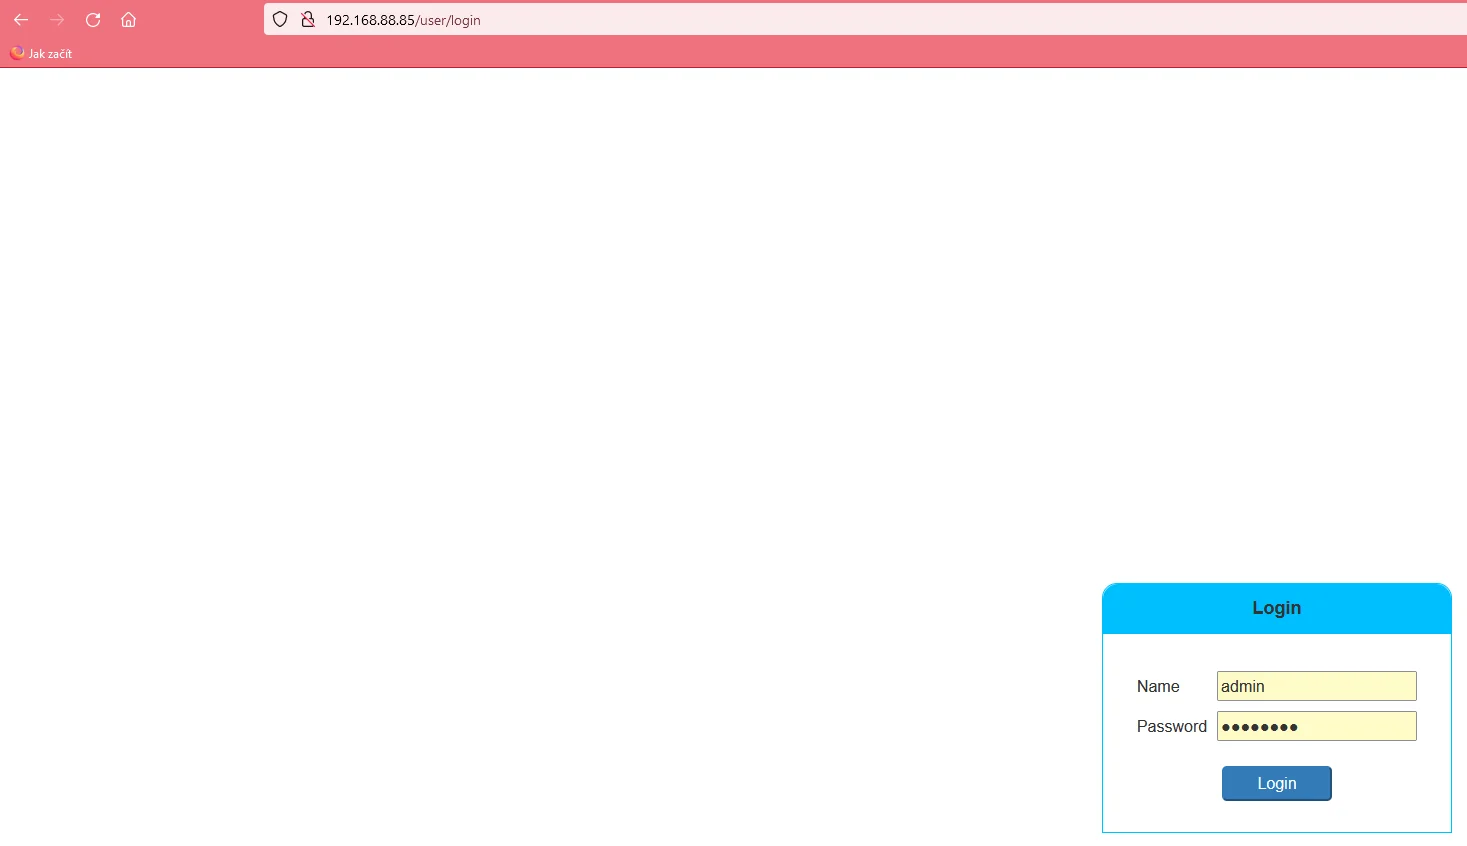1467x846 pixels.
Task: Open the tracking protection shield info
Action: tap(280, 20)
